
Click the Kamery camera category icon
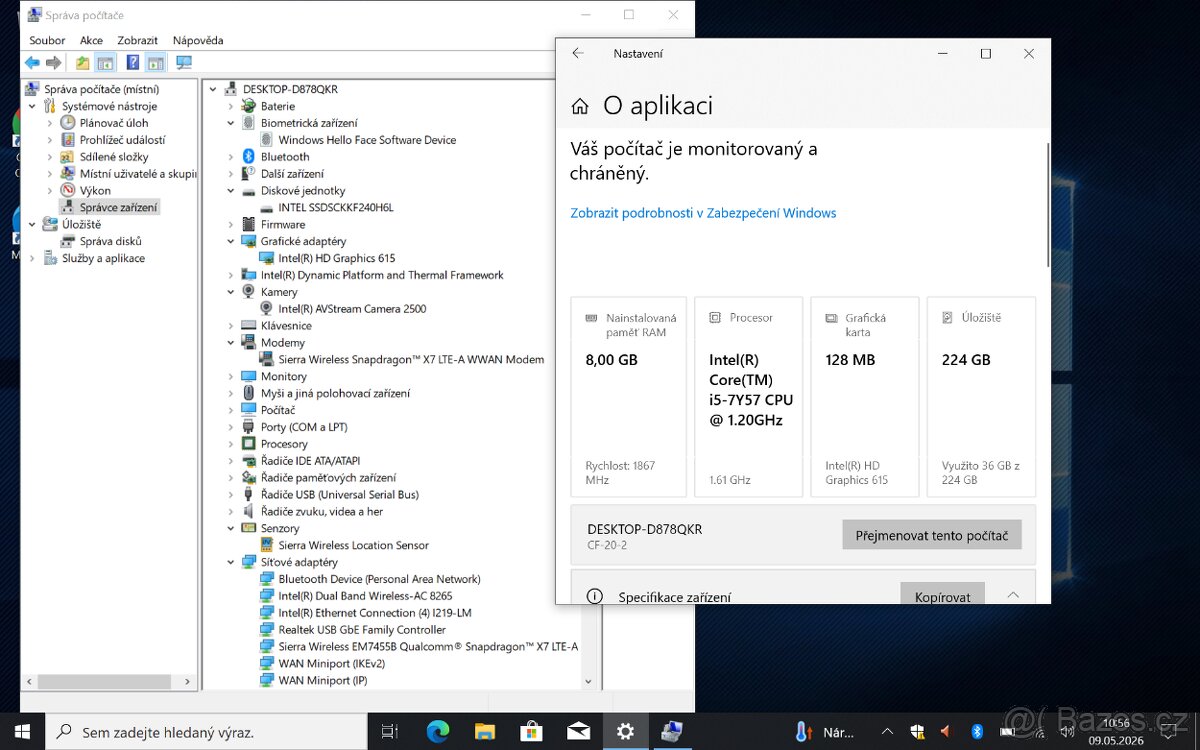click(x=249, y=292)
